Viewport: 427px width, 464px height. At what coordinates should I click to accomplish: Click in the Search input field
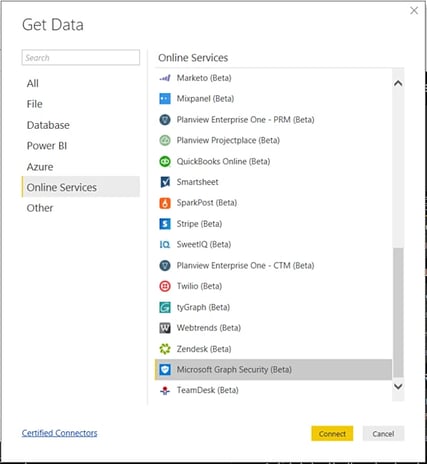(81, 58)
